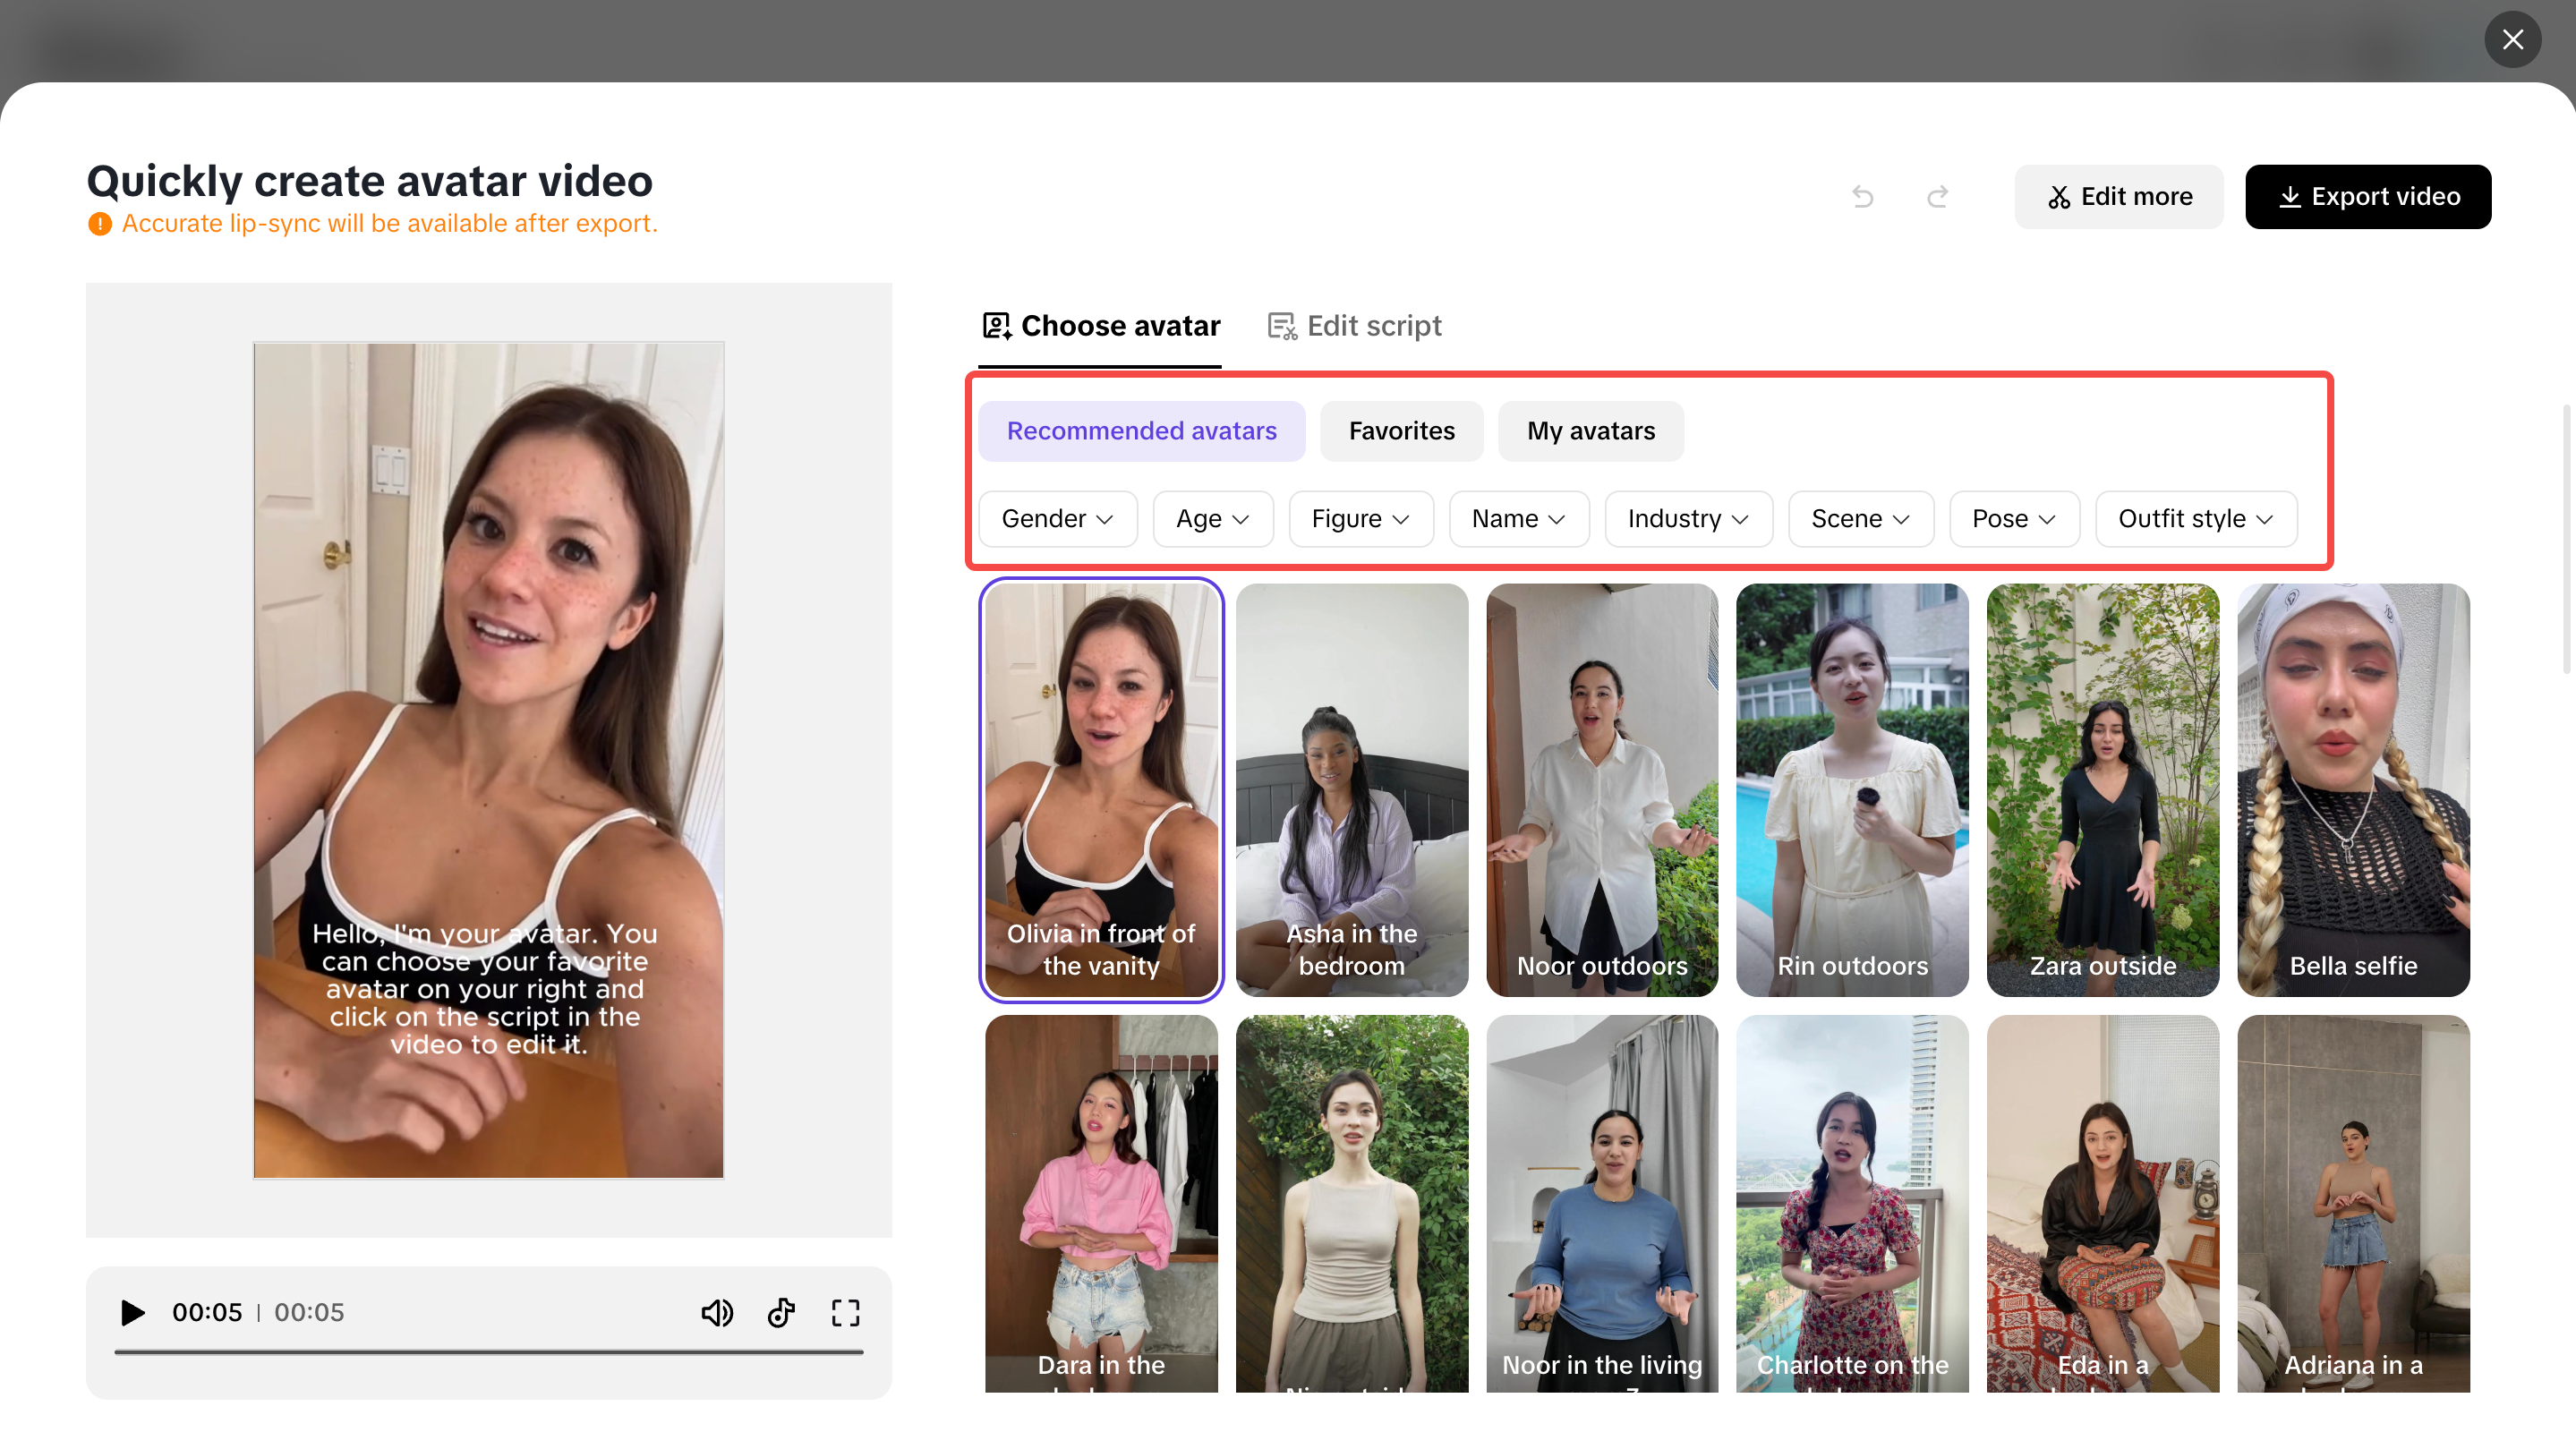Close the avatar video dialog
2576x1432 pixels.
[2512, 39]
